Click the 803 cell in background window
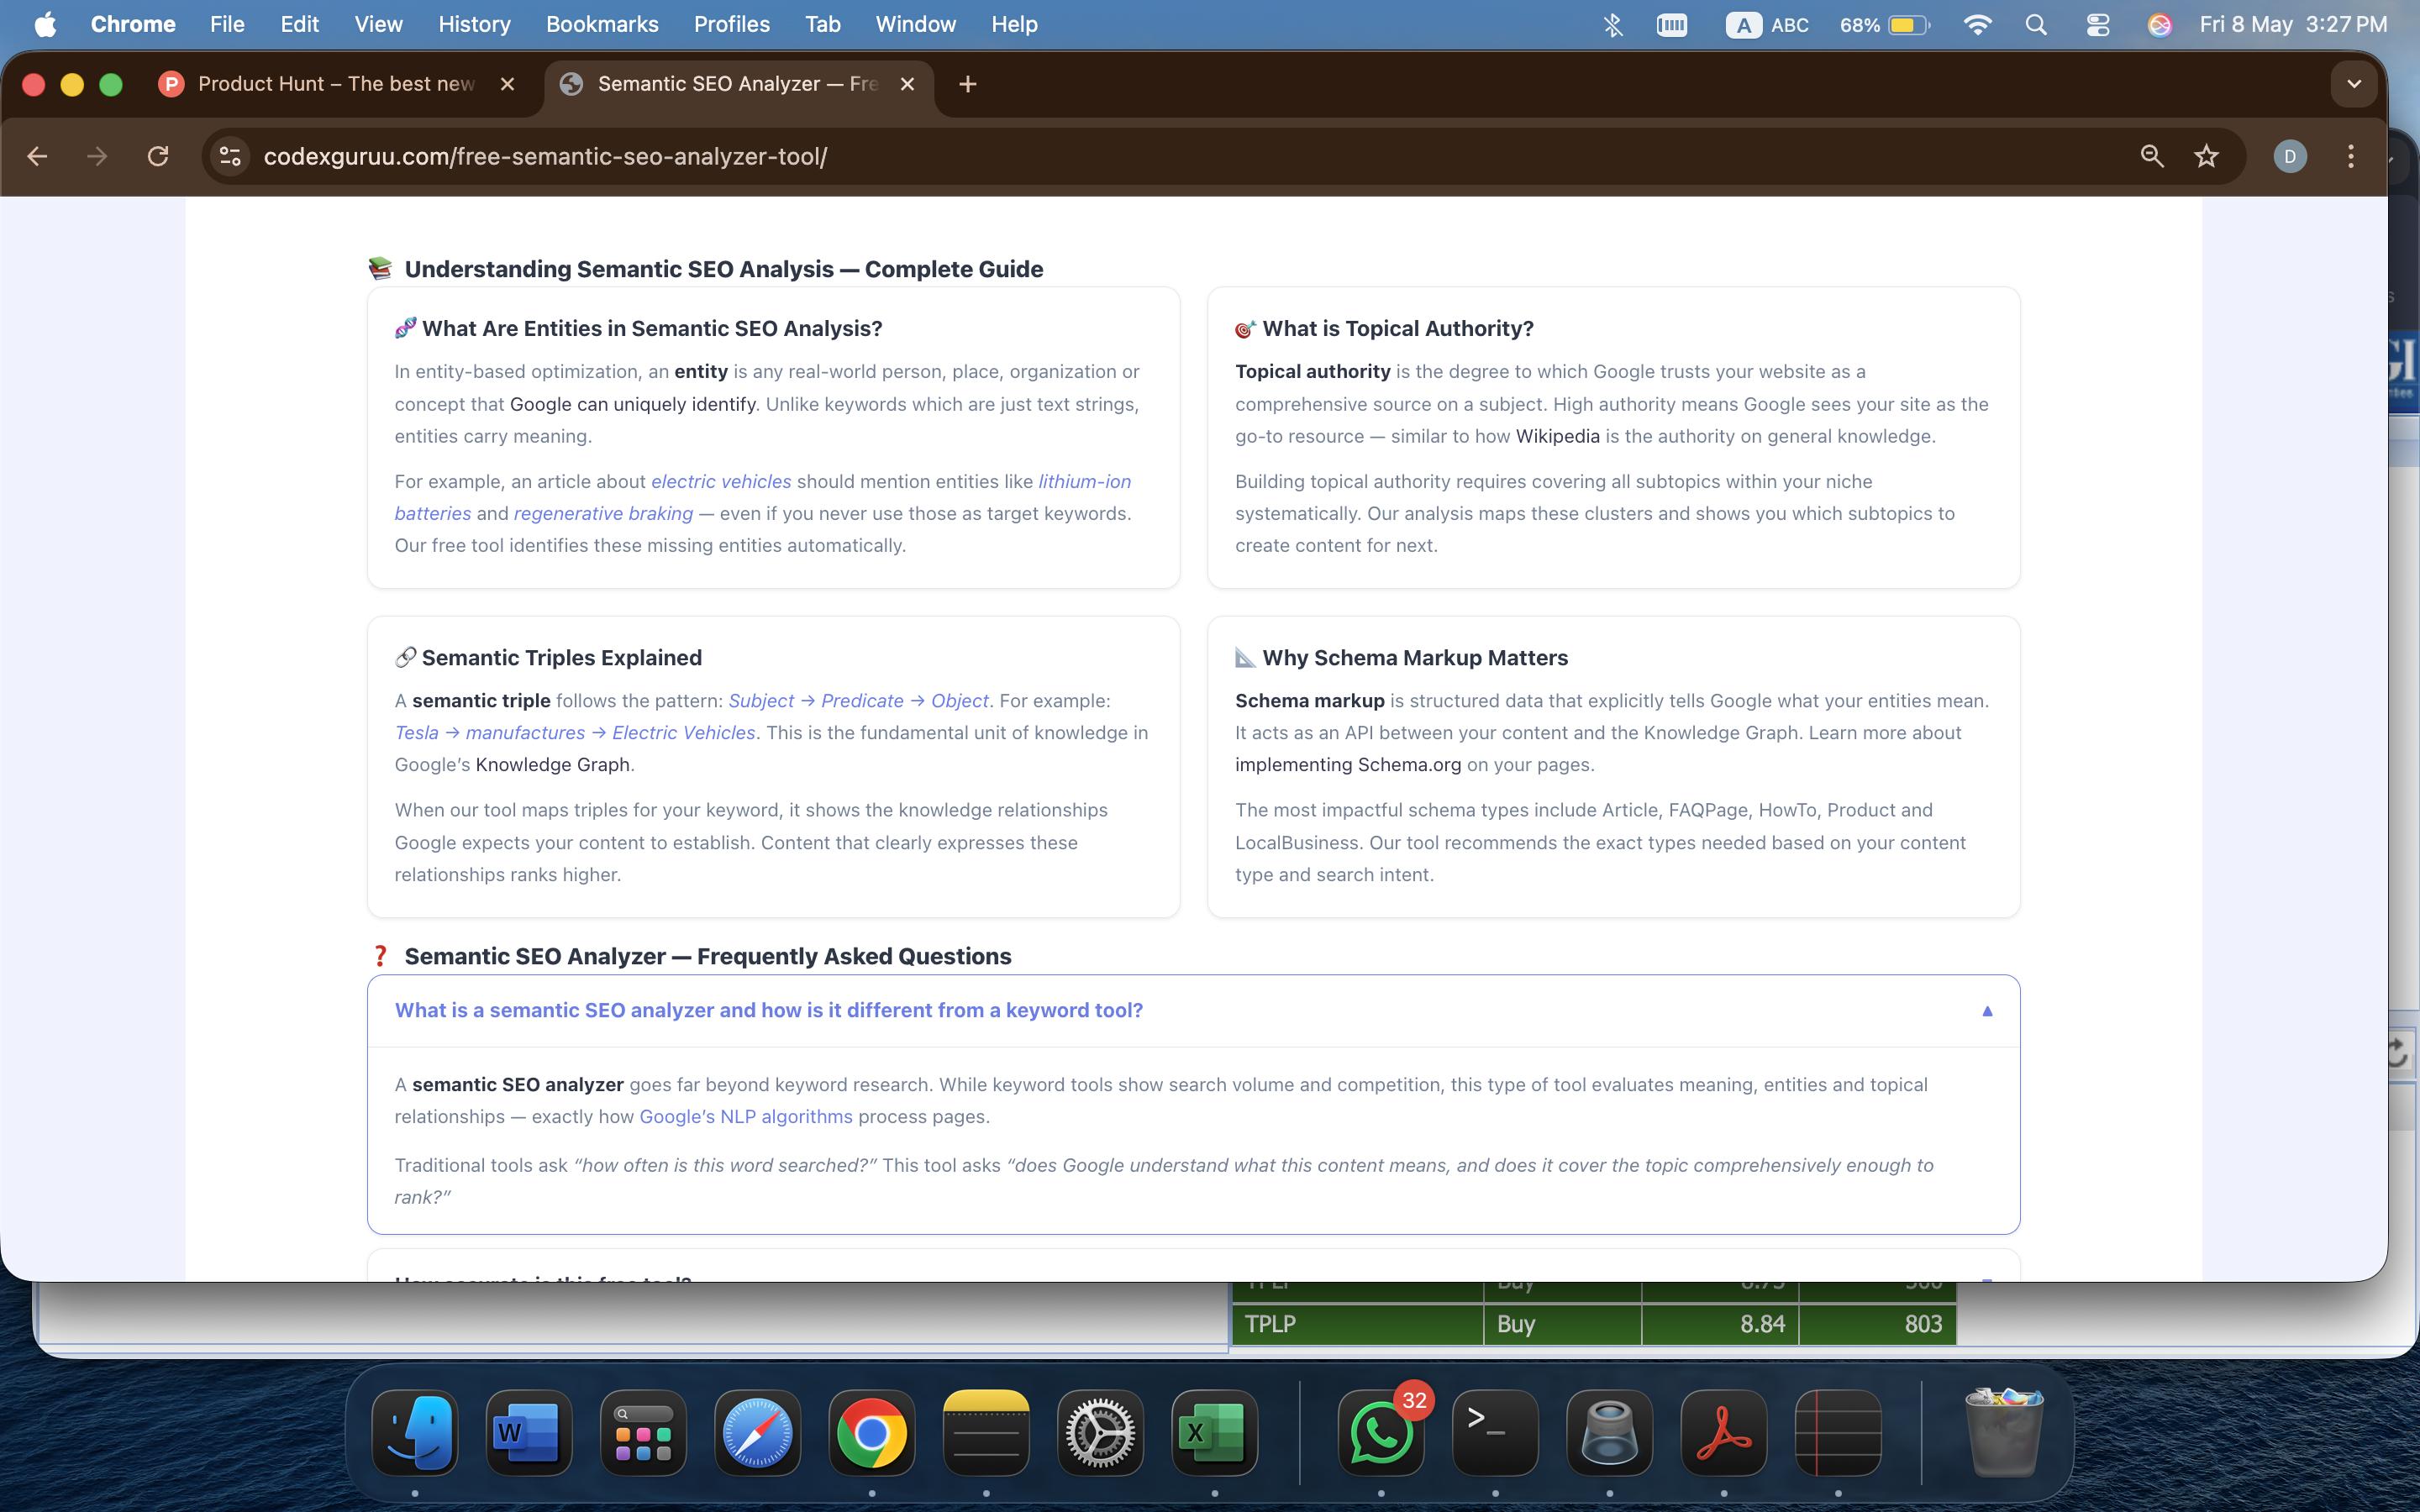This screenshot has height=1512, width=2420. click(1877, 1324)
